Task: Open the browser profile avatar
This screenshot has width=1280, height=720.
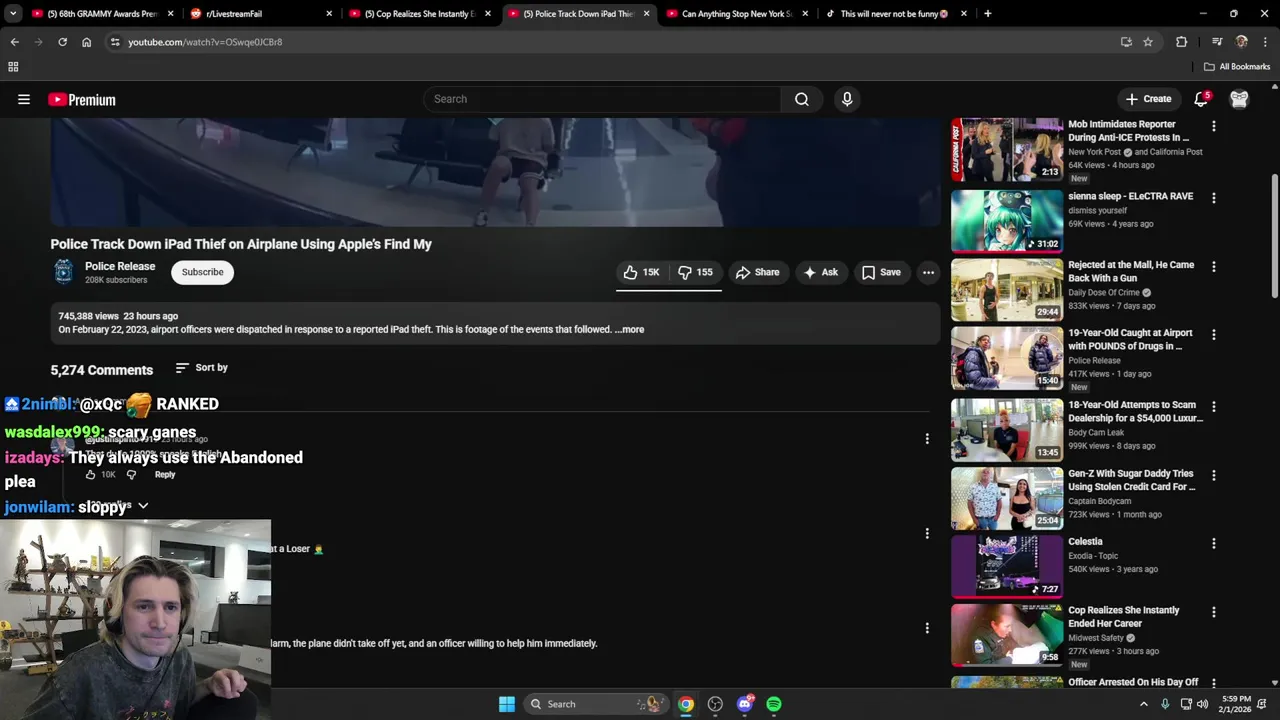Action: tap(1242, 42)
